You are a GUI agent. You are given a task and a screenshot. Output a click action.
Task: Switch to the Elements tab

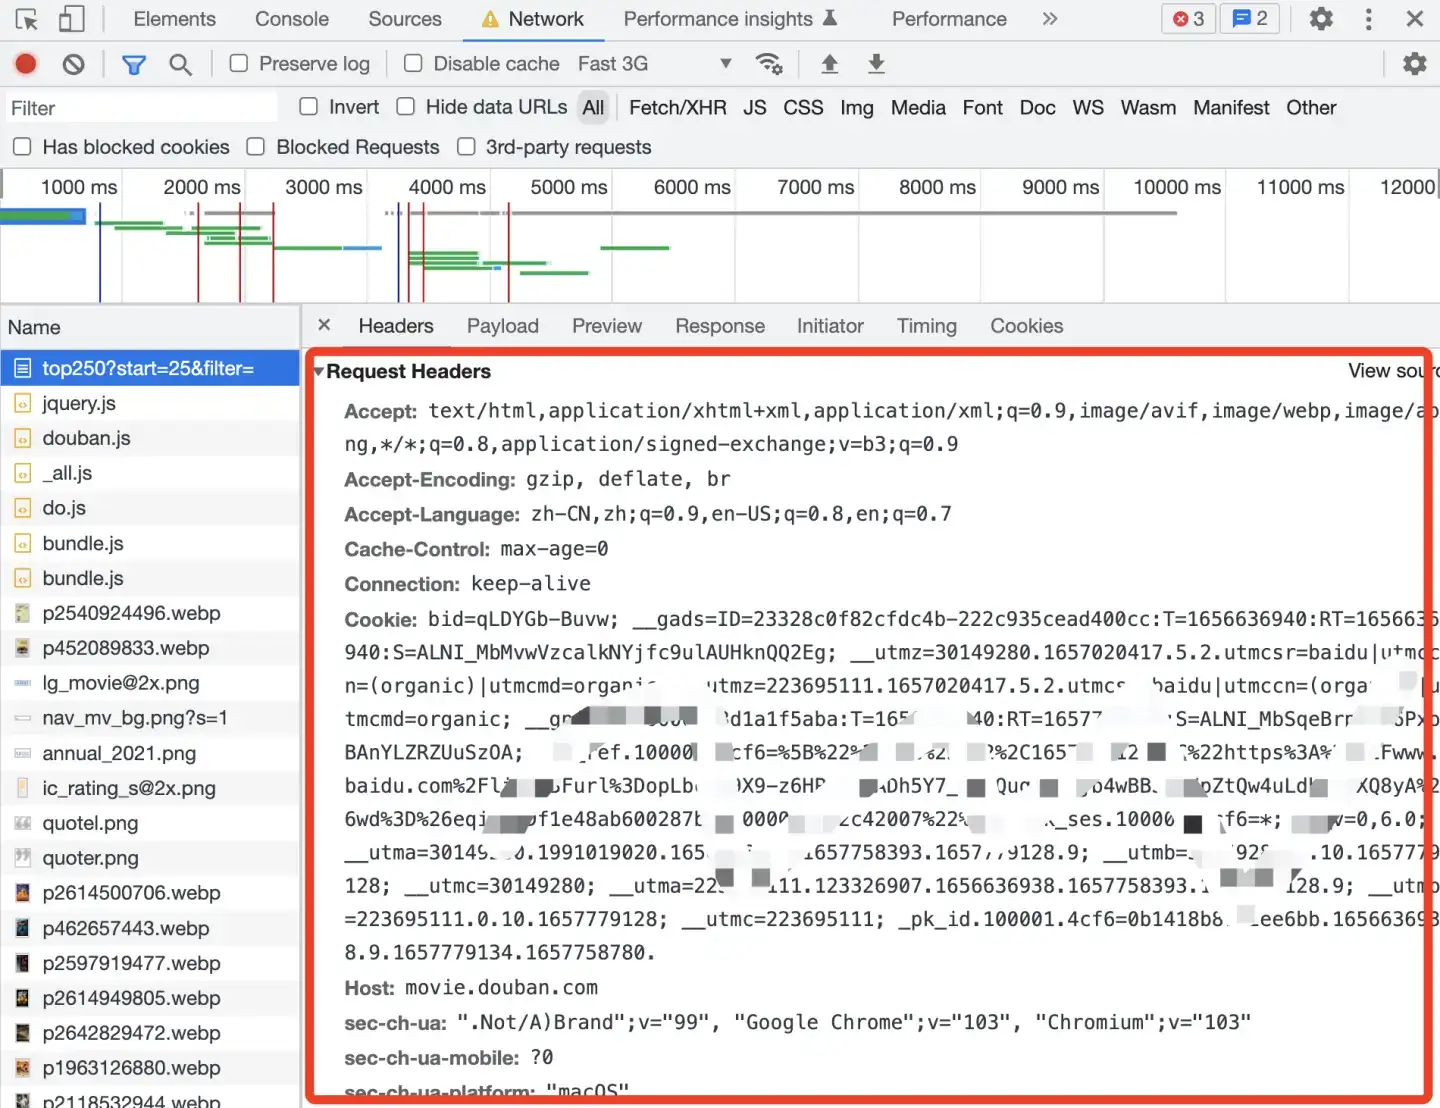coord(174,19)
